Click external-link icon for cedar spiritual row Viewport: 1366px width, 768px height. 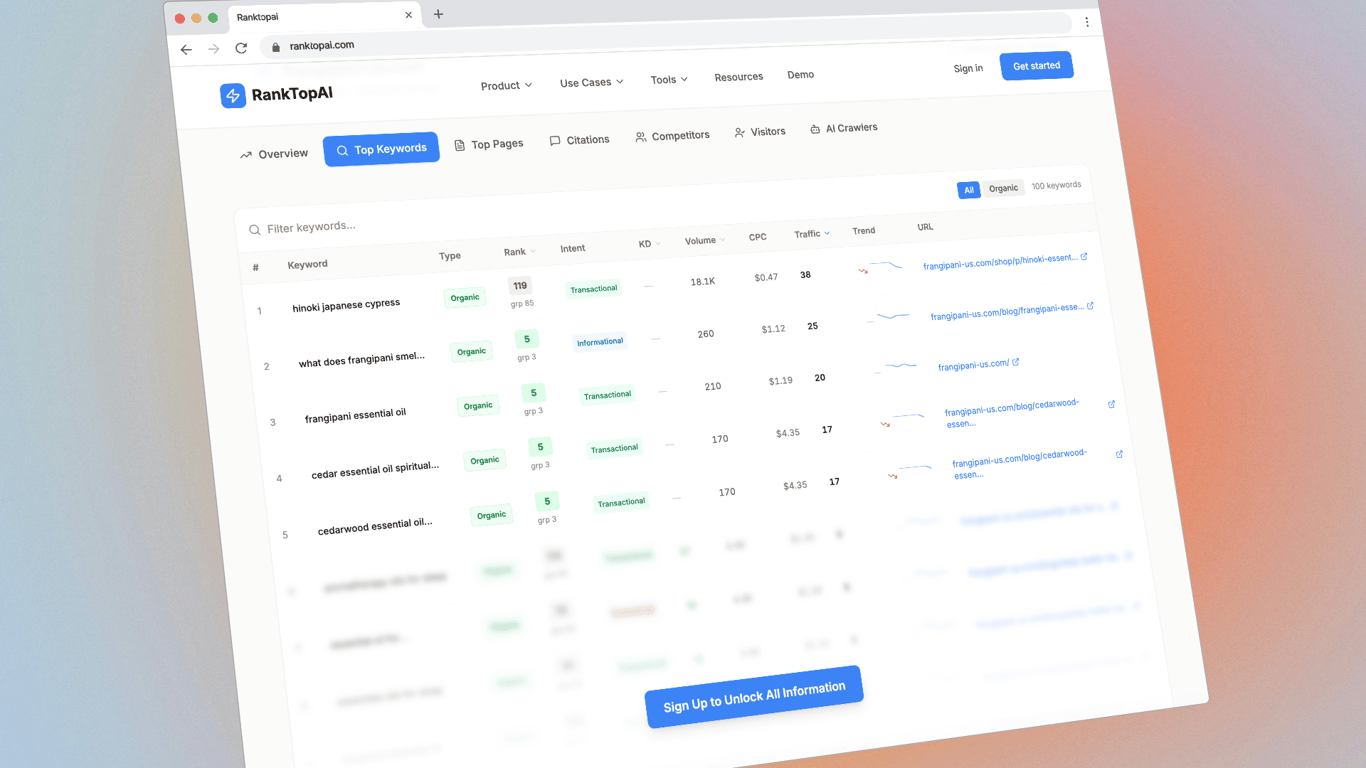point(1112,404)
